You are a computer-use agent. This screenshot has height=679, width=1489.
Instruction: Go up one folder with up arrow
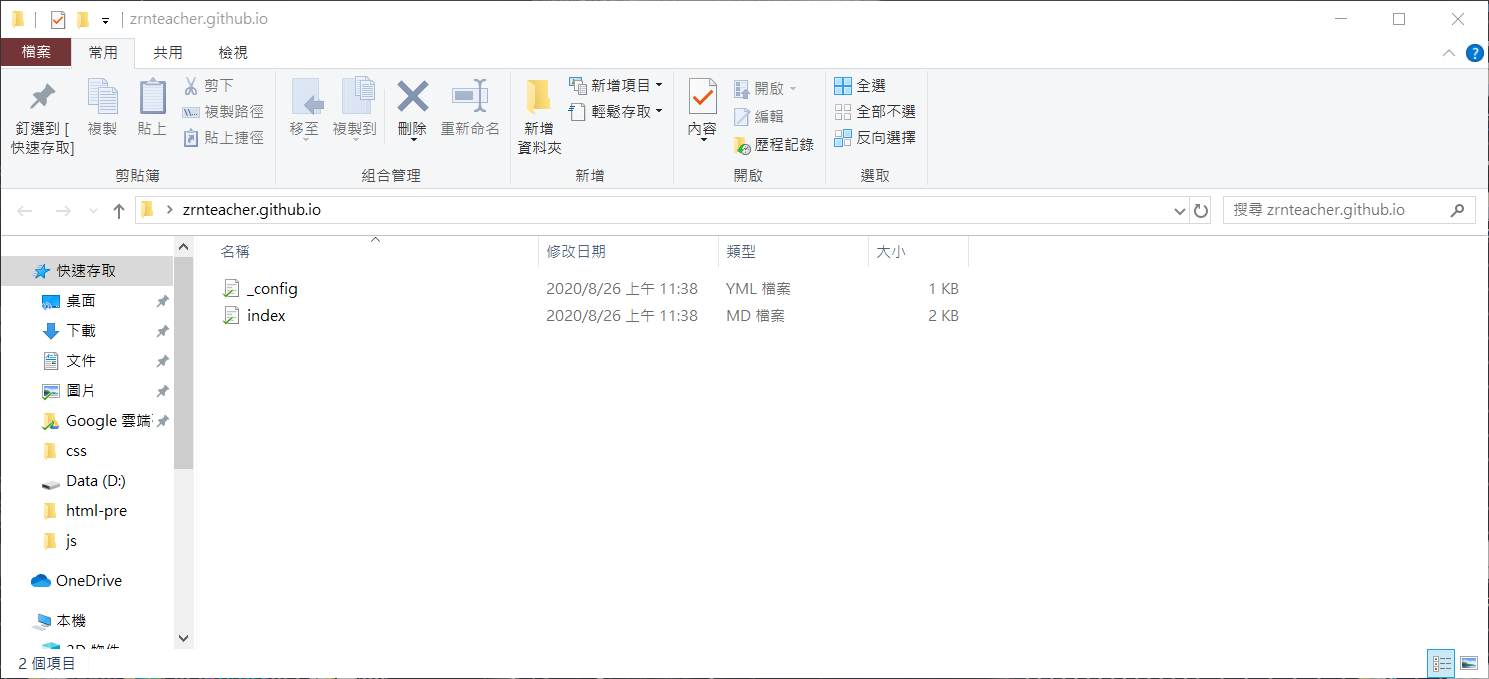point(119,211)
